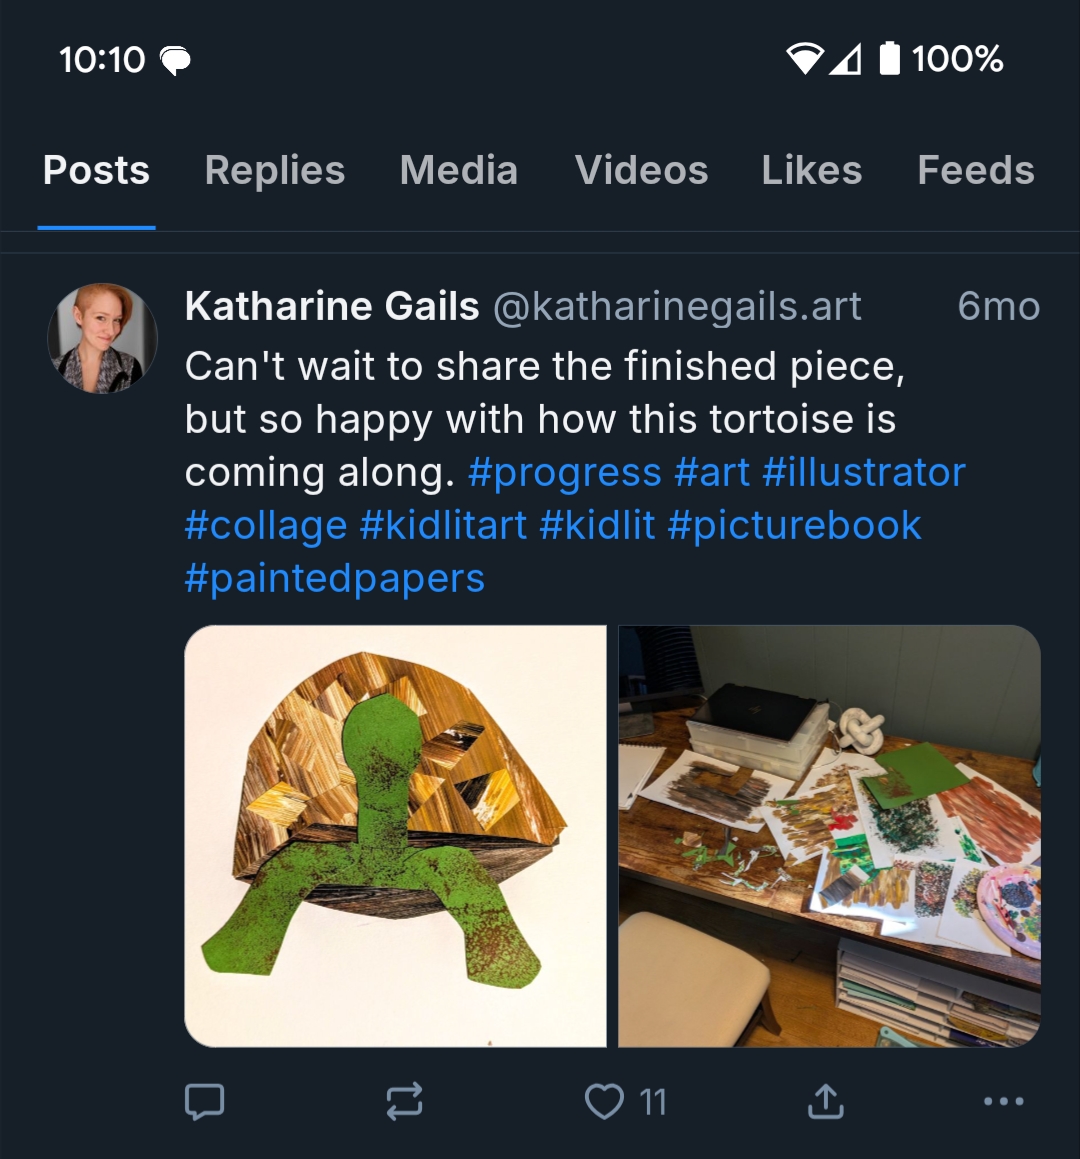Open the #progress hashtag link
The height and width of the screenshot is (1159, 1080).
(x=564, y=472)
